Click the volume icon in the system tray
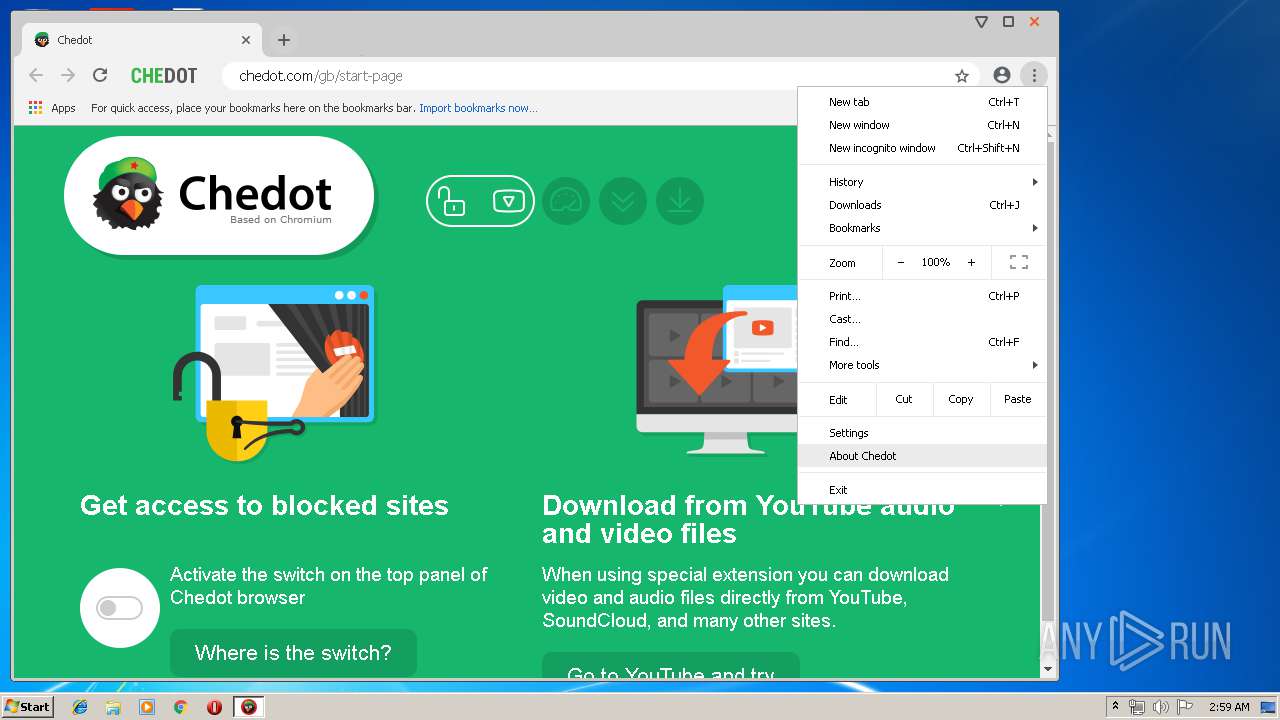Viewport: 1280px width, 720px height. (1160, 707)
